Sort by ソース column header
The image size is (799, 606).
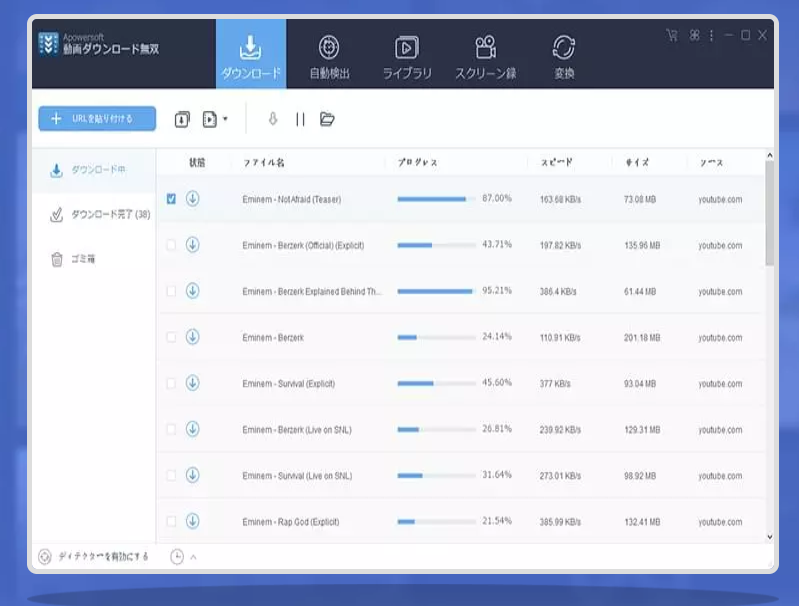tap(711, 163)
